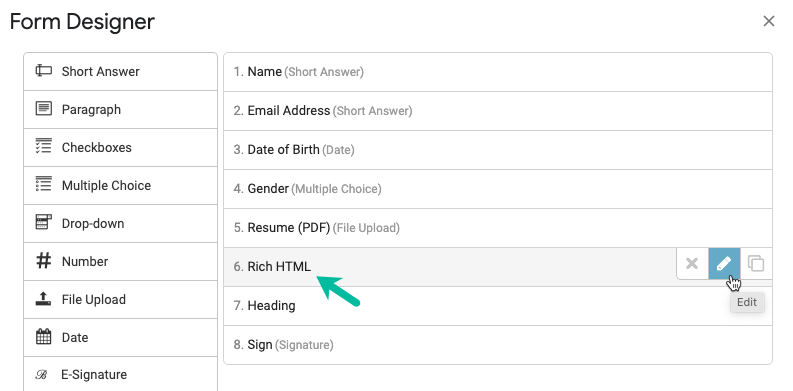The height and width of the screenshot is (391, 793).
Task: Delete the Rich HTML field with X icon
Action: click(692, 264)
